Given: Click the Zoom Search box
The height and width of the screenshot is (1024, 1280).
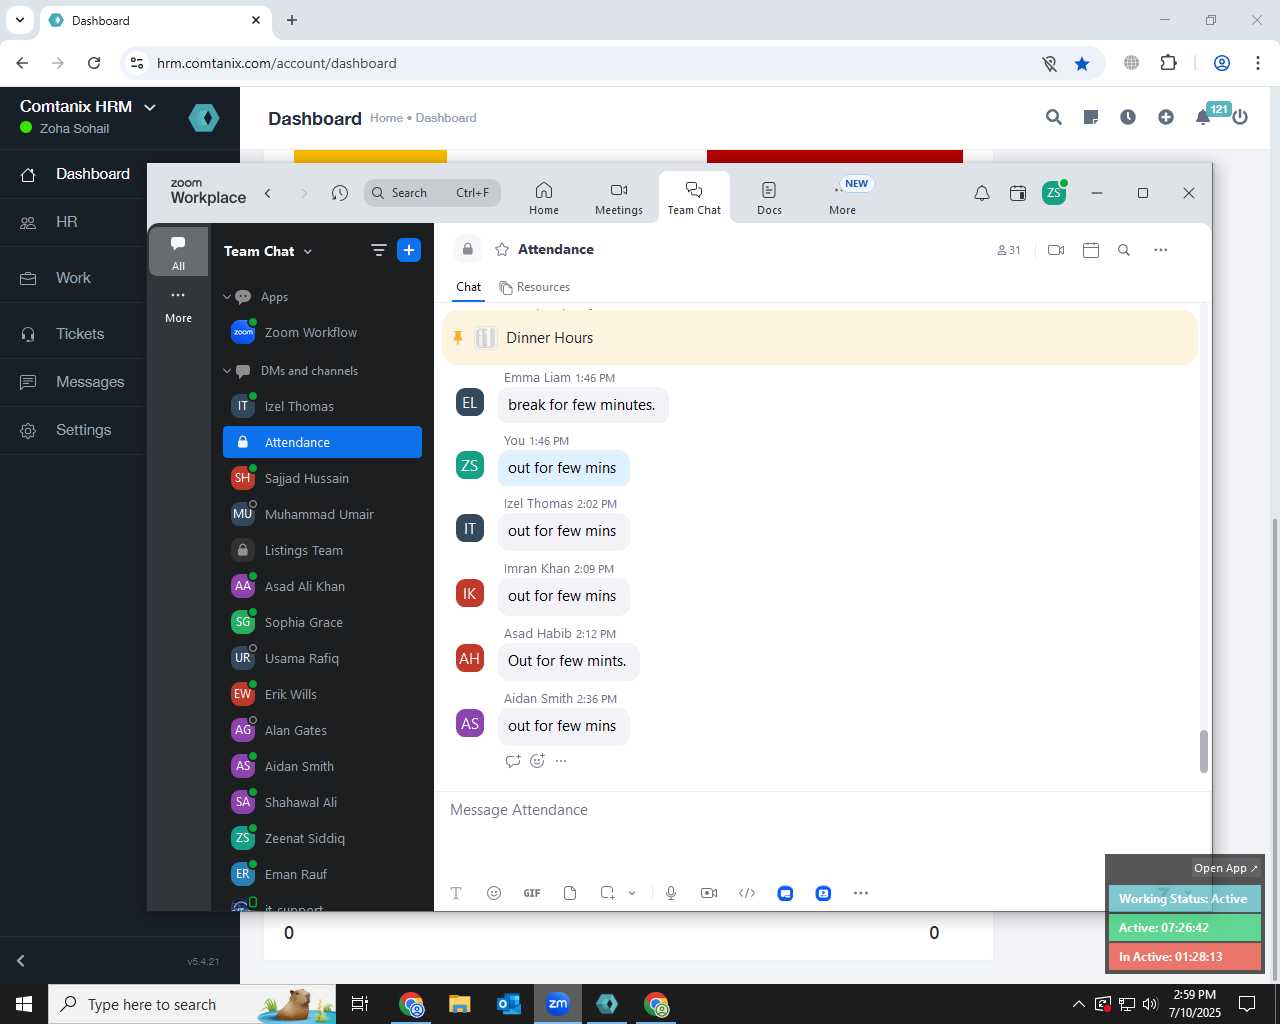Looking at the screenshot, I should (432, 193).
